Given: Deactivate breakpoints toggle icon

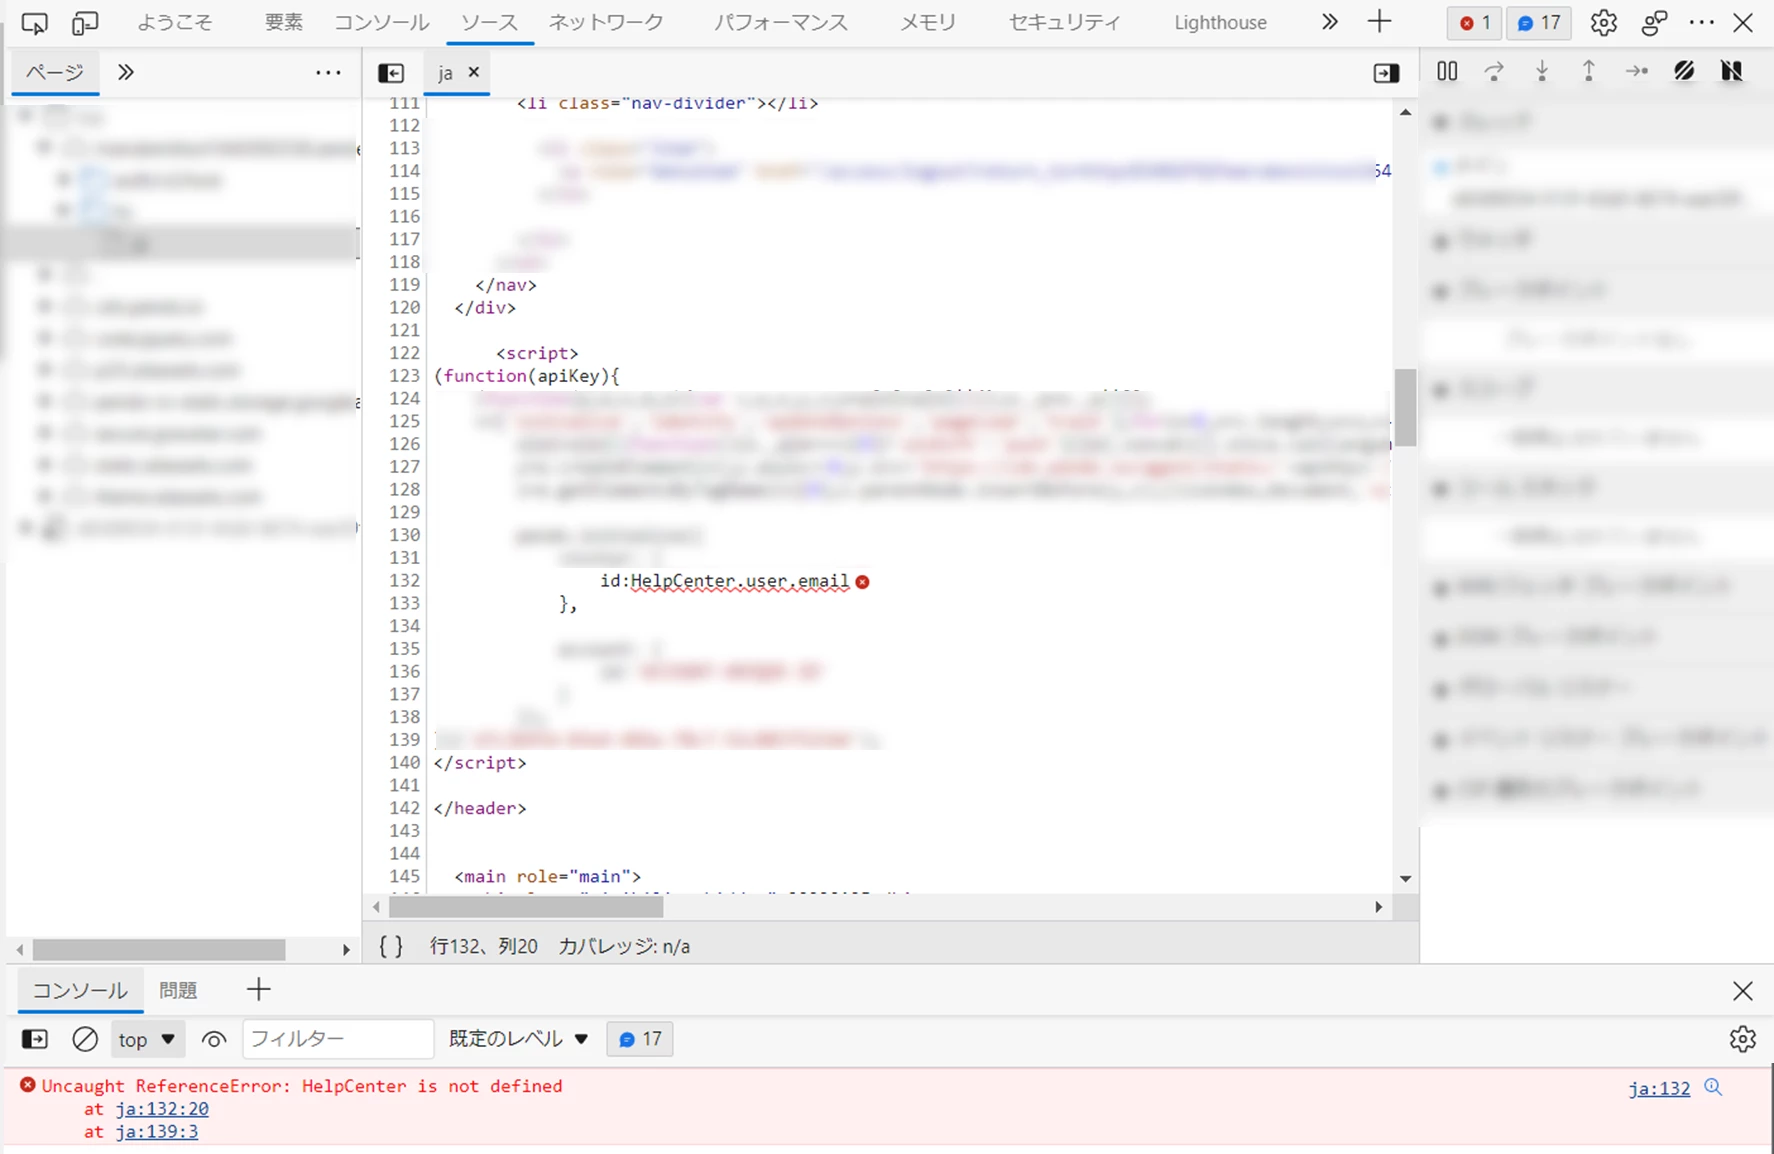Looking at the screenshot, I should (1684, 71).
